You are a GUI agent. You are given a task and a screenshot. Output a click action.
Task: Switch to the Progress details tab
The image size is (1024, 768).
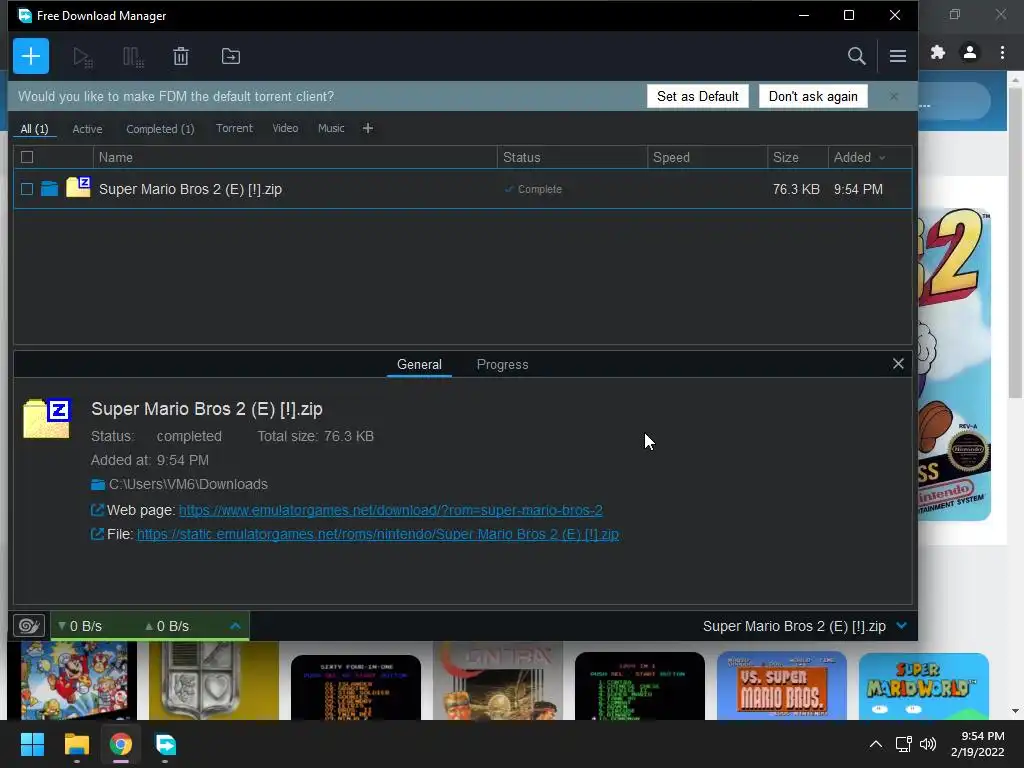click(x=502, y=364)
